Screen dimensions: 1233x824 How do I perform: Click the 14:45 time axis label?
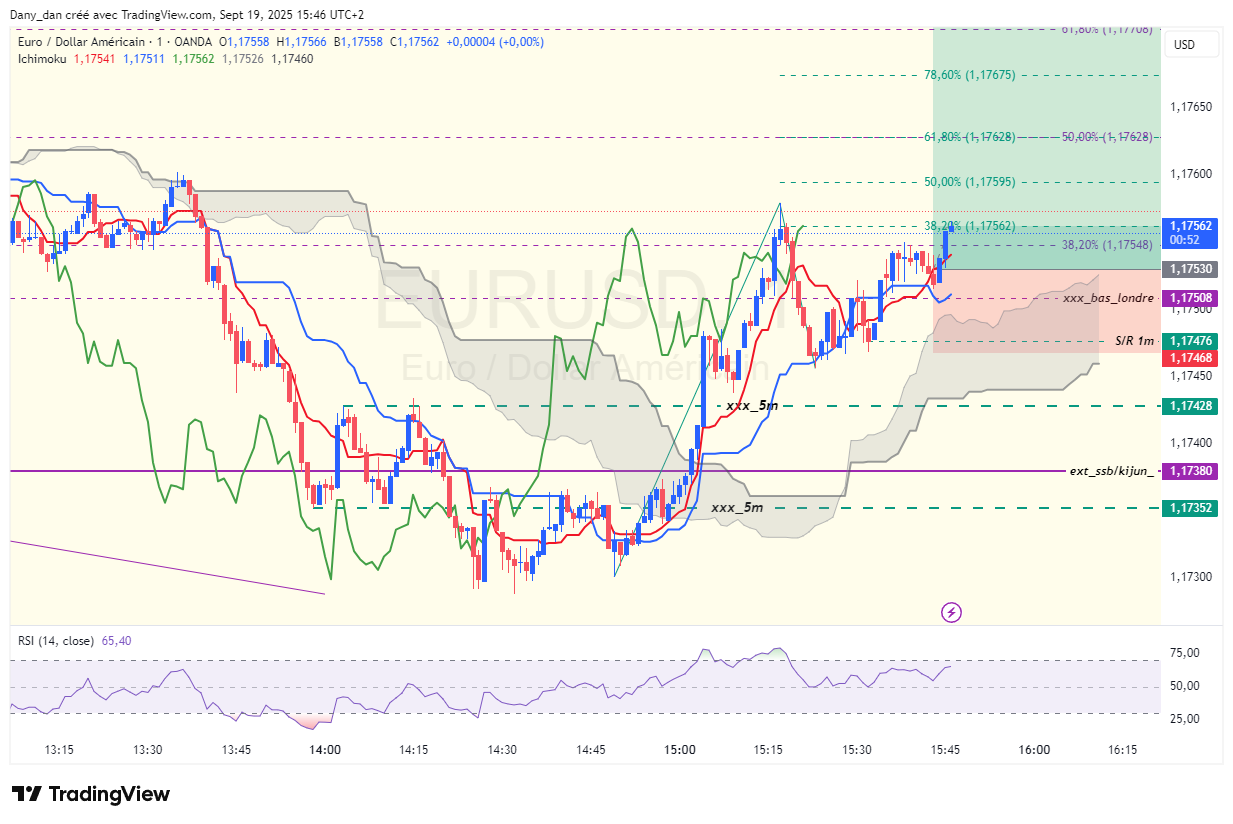click(x=591, y=750)
